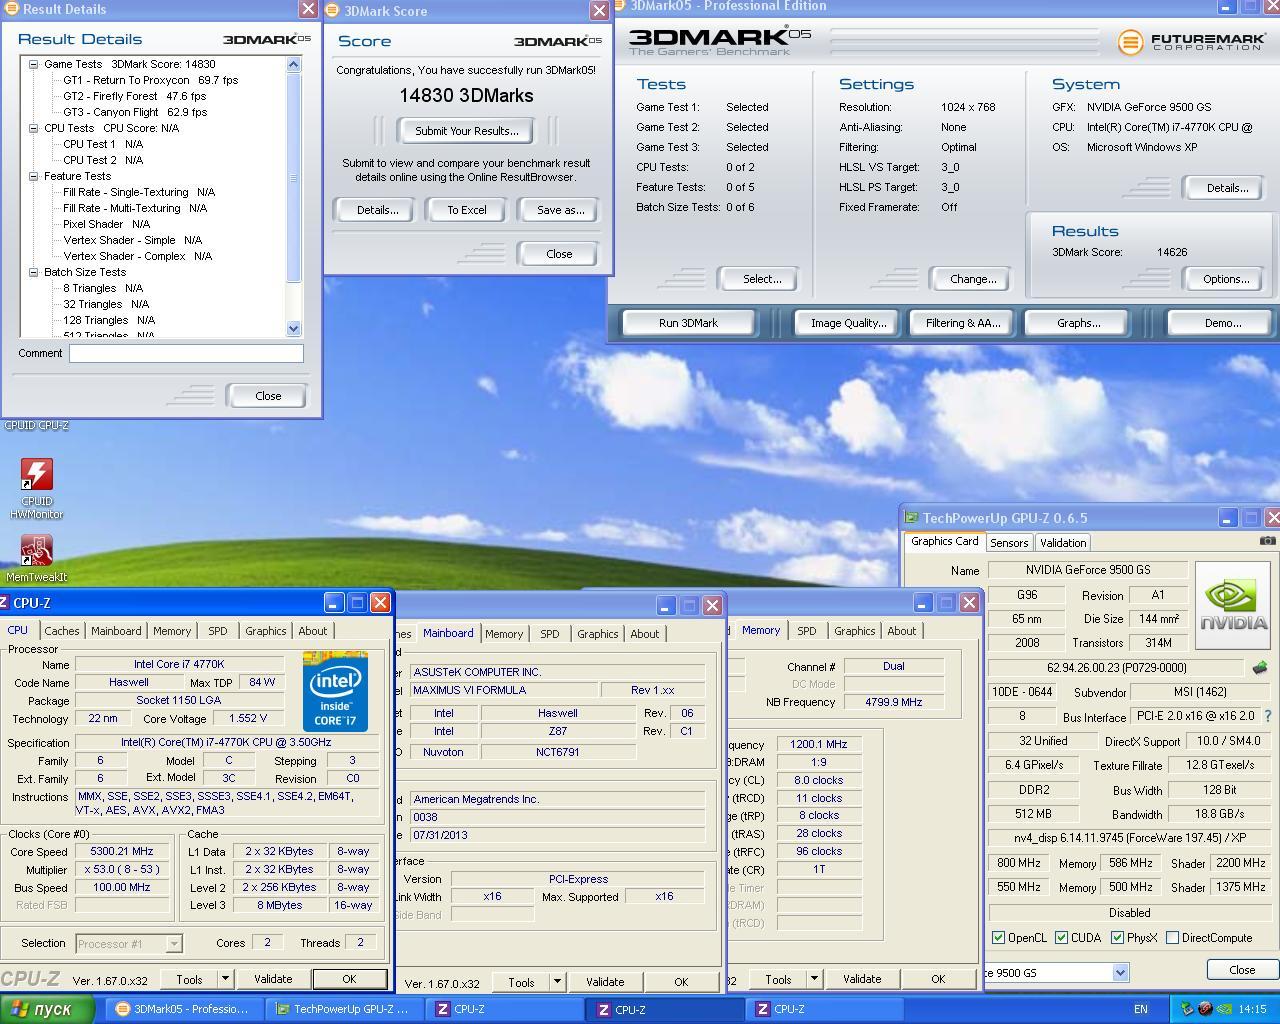Open the Tools dropdown arrow in CPU-Z CPU window
The height and width of the screenshot is (1024, 1280).
(225, 979)
